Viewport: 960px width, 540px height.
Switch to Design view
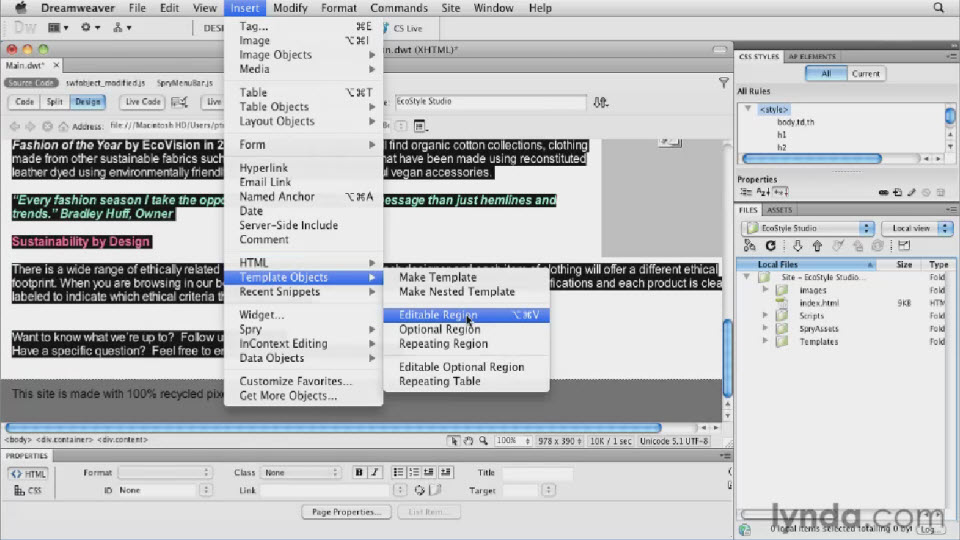click(x=88, y=102)
